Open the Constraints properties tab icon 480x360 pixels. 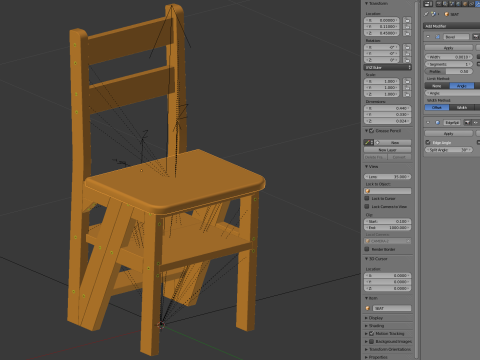pos(471,4)
